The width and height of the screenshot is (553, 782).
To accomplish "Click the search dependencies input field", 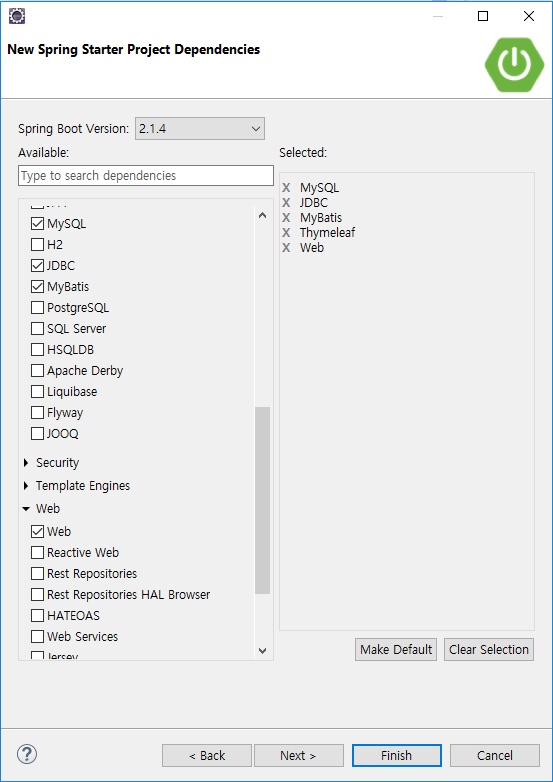I will pyautogui.click(x=146, y=176).
